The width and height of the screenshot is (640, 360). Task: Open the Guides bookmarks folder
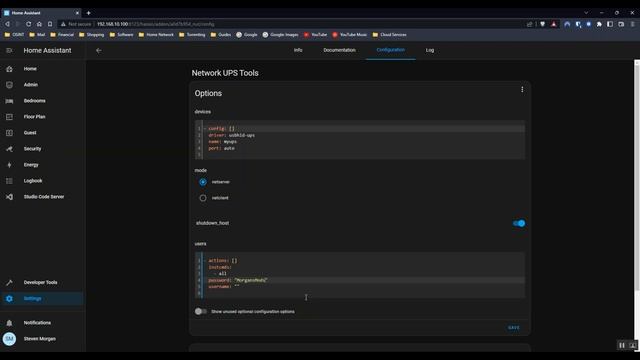(221, 35)
